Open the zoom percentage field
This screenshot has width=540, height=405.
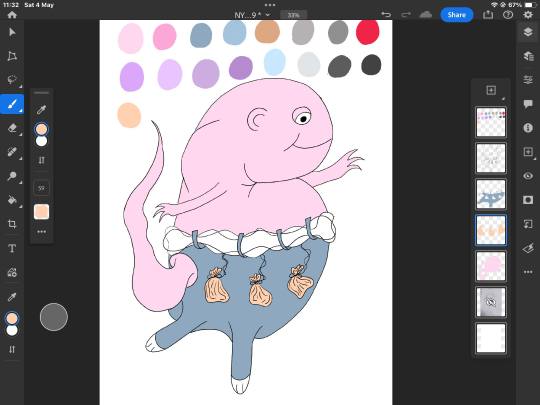(293, 15)
